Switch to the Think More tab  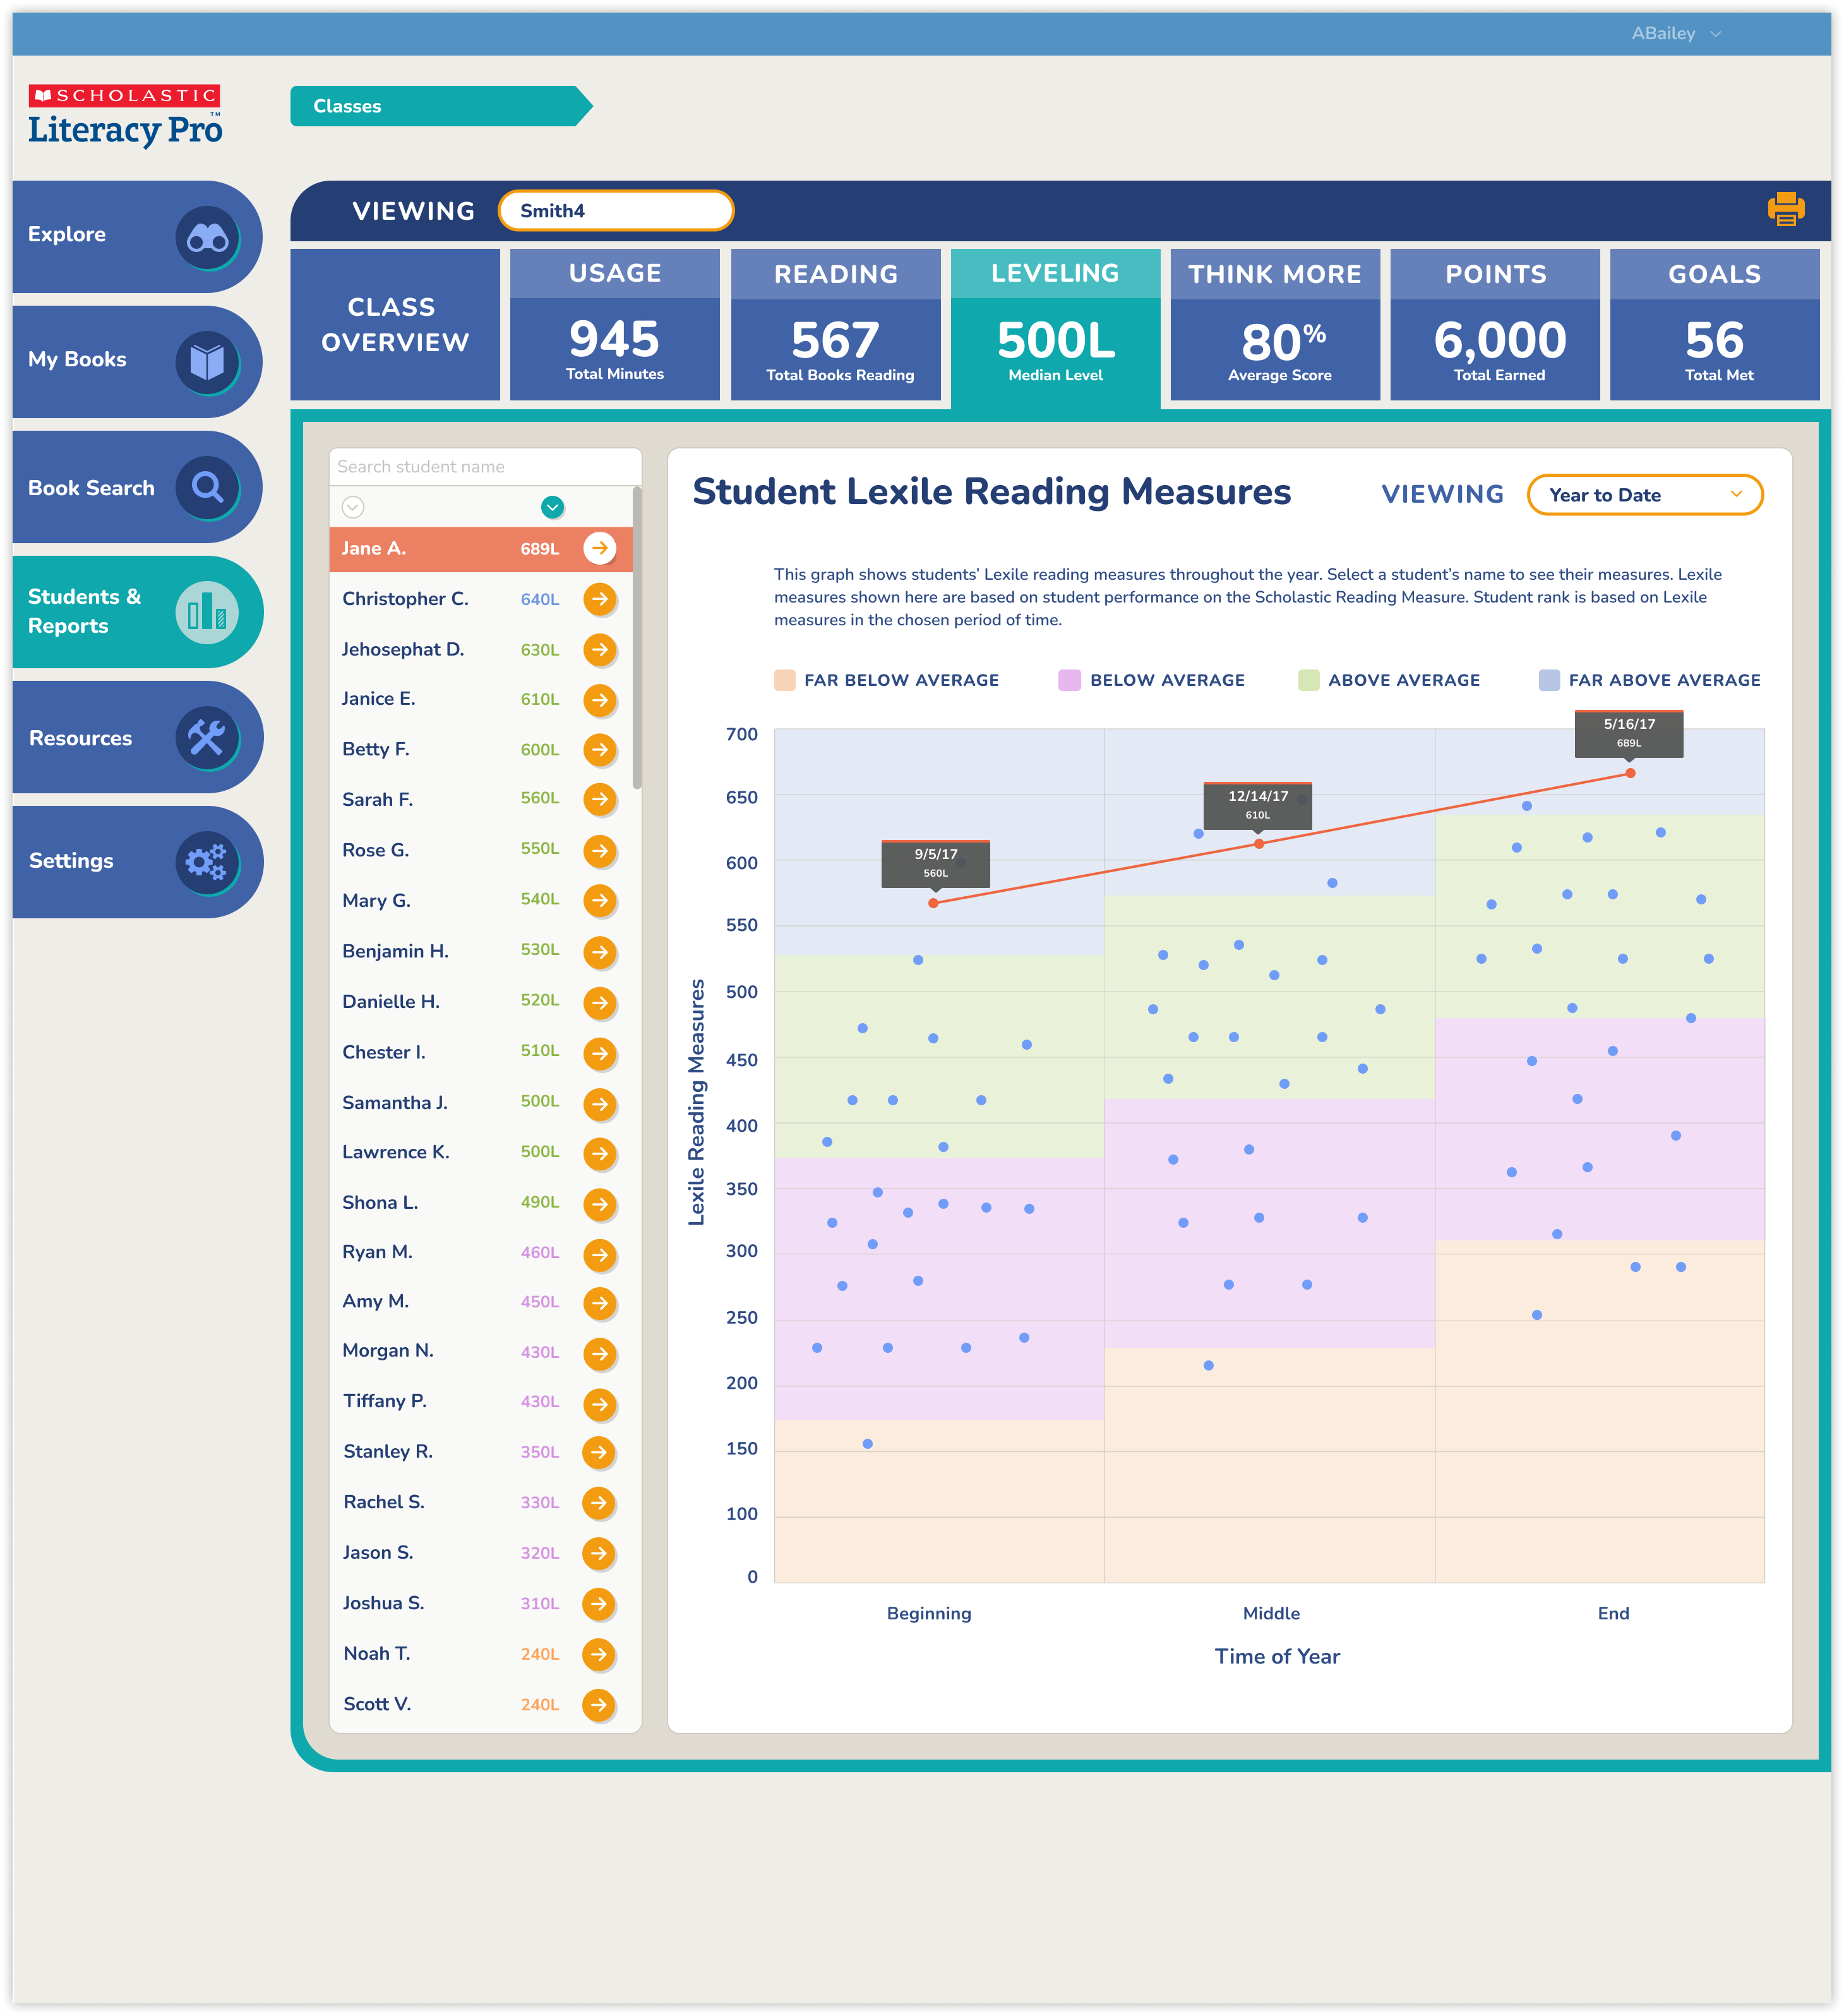(1275, 325)
